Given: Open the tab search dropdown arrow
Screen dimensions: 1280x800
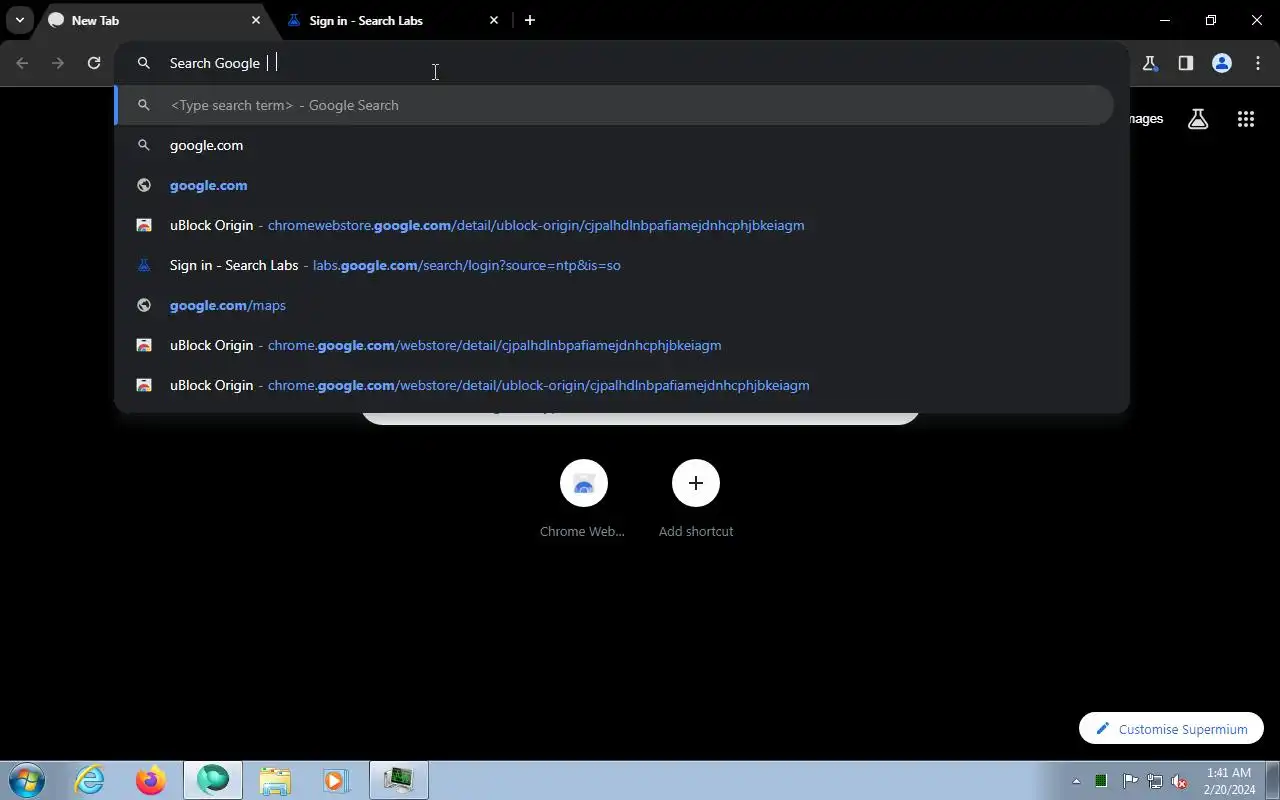Looking at the screenshot, I should [x=20, y=20].
